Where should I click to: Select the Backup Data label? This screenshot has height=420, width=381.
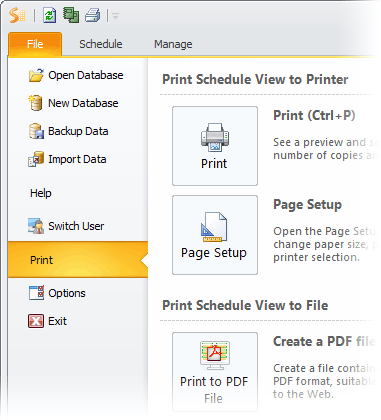point(78,131)
